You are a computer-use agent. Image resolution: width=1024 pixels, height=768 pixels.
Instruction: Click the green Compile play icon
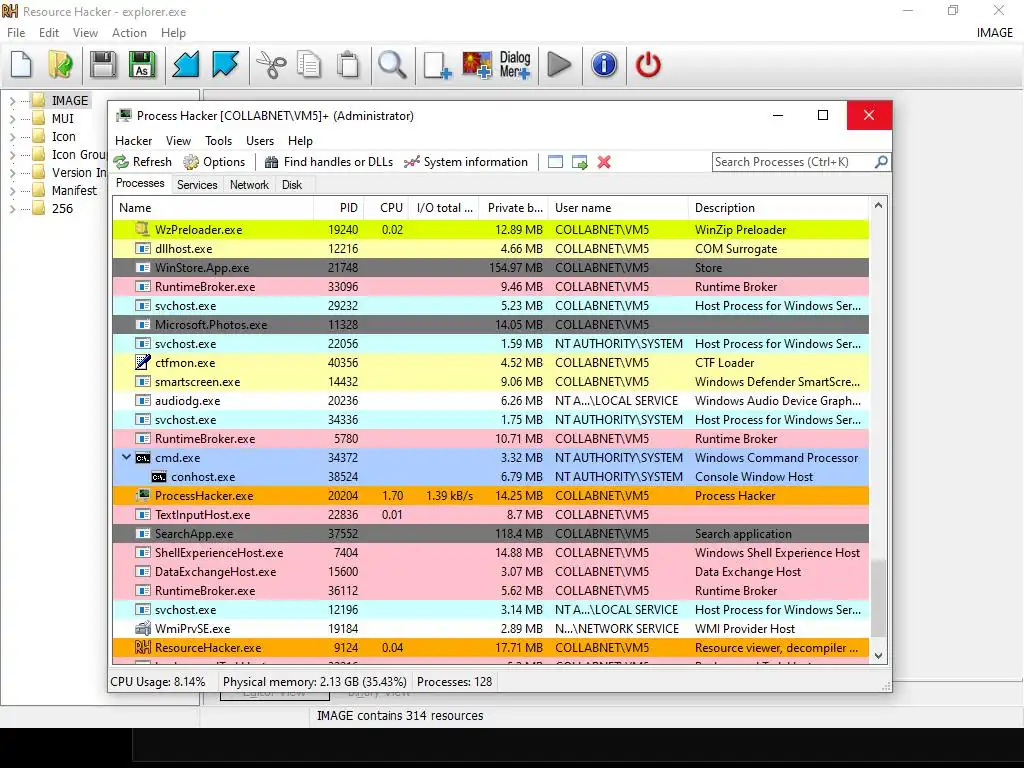coord(559,65)
